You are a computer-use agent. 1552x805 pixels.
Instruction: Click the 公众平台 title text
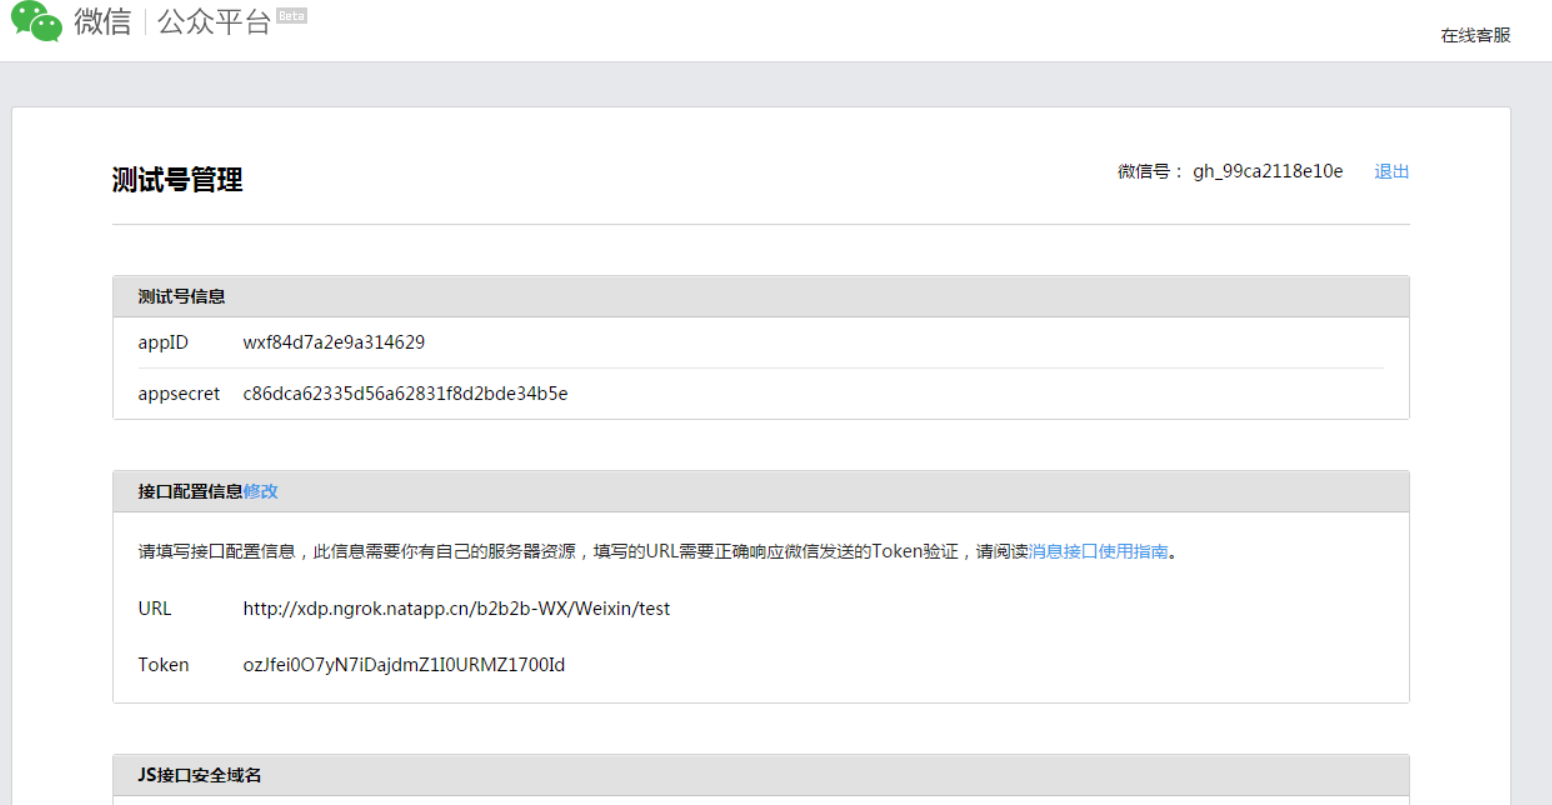pyautogui.click(x=214, y=22)
